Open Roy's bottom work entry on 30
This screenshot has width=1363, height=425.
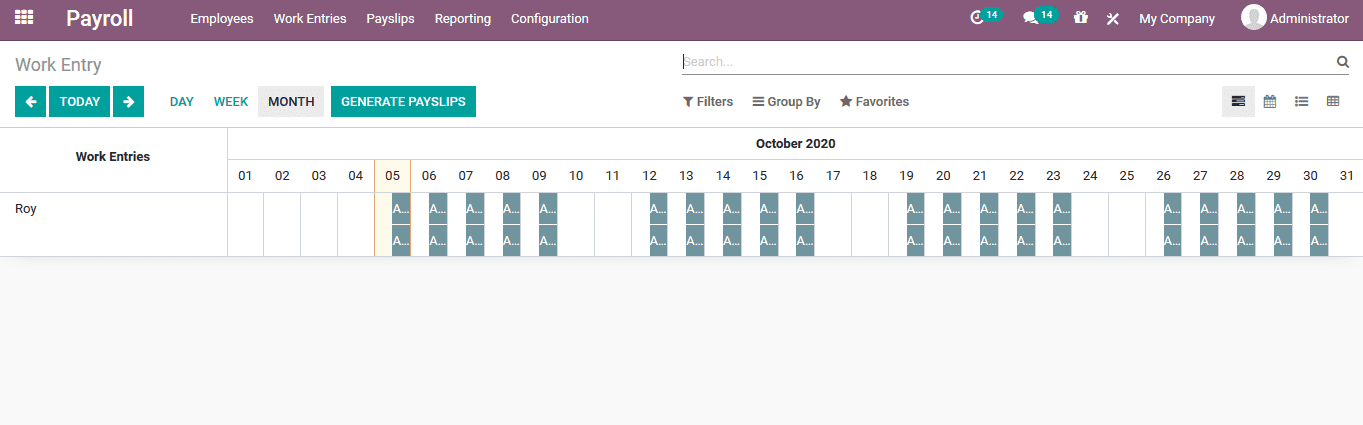[1319, 240]
